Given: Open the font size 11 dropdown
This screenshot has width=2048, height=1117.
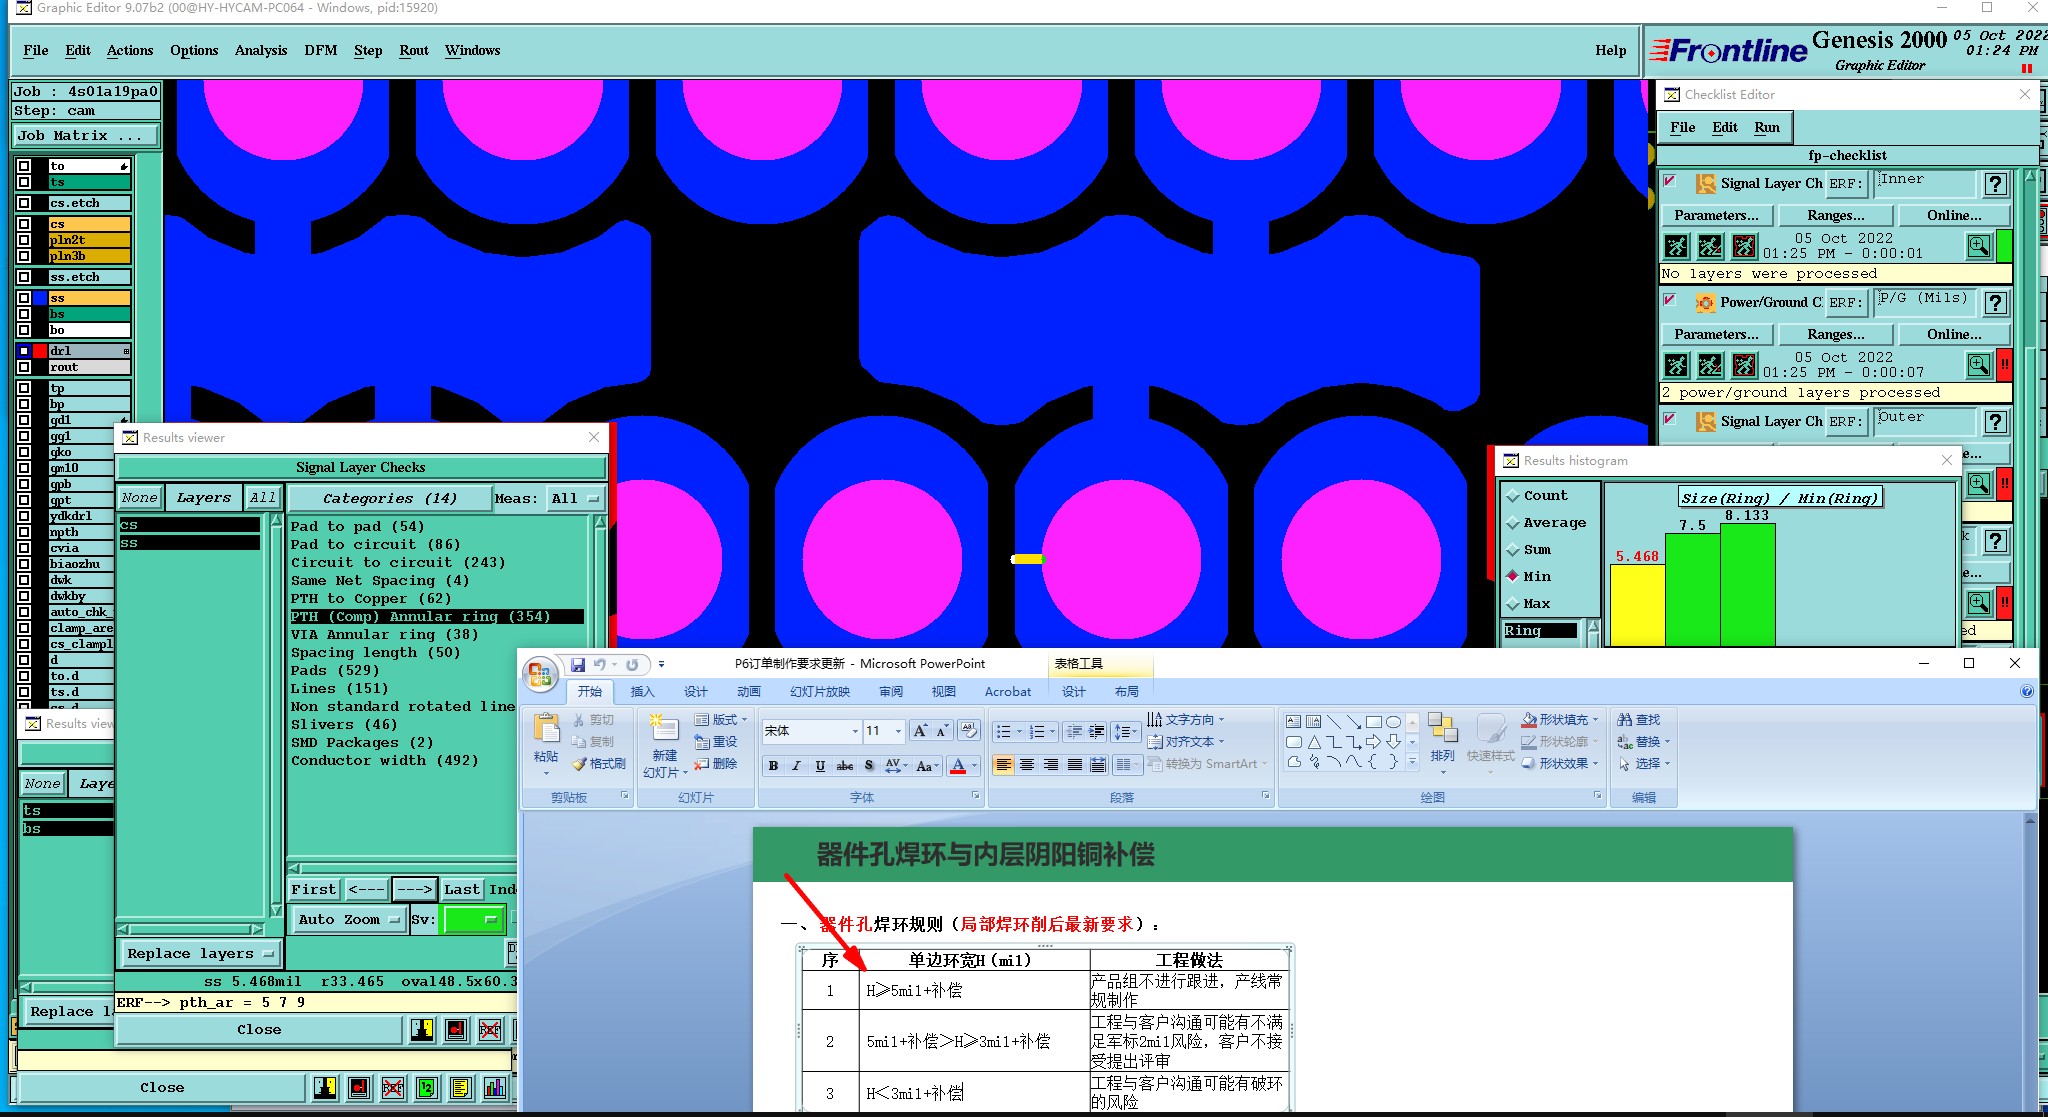Looking at the screenshot, I should click(x=897, y=731).
